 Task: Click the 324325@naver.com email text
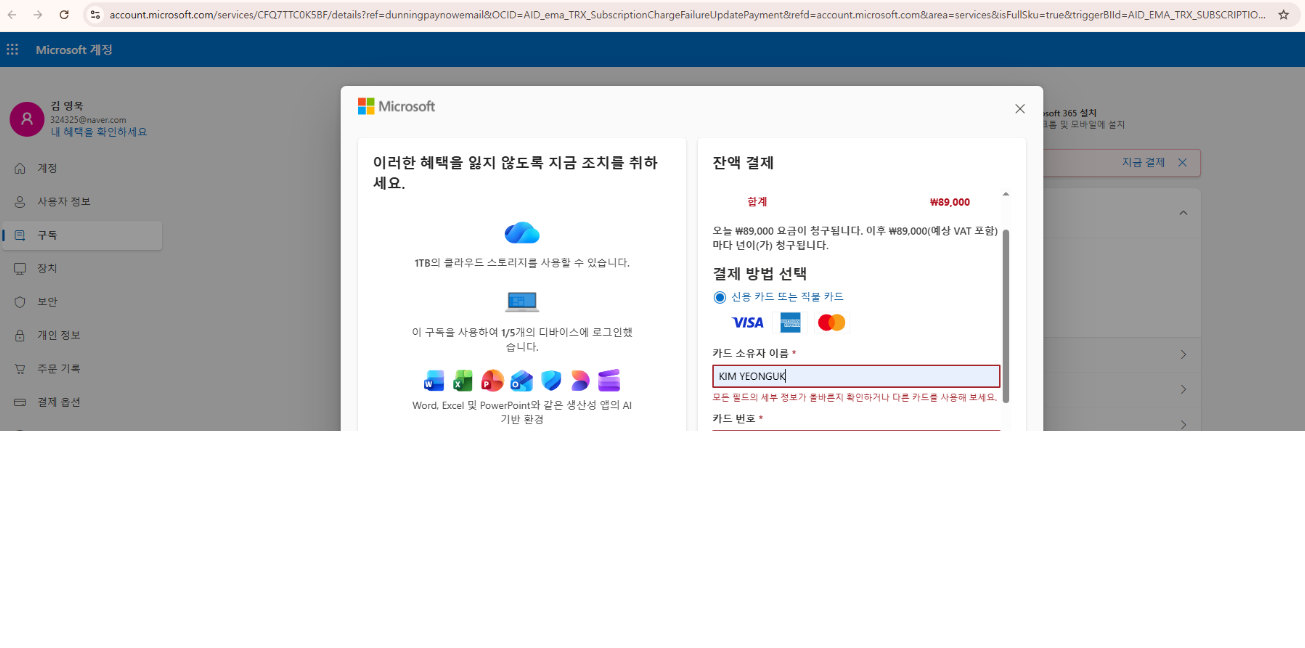coord(88,120)
